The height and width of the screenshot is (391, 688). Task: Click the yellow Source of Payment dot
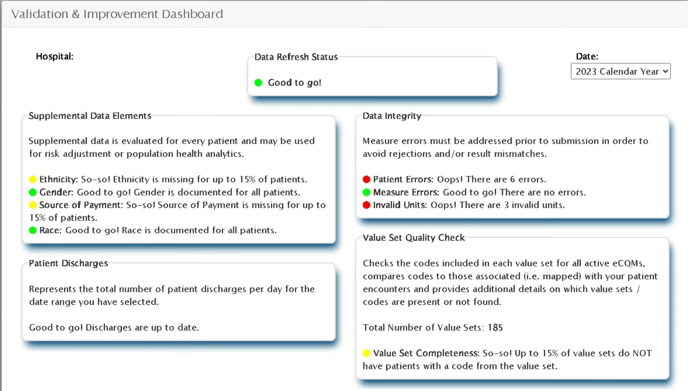point(32,205)
